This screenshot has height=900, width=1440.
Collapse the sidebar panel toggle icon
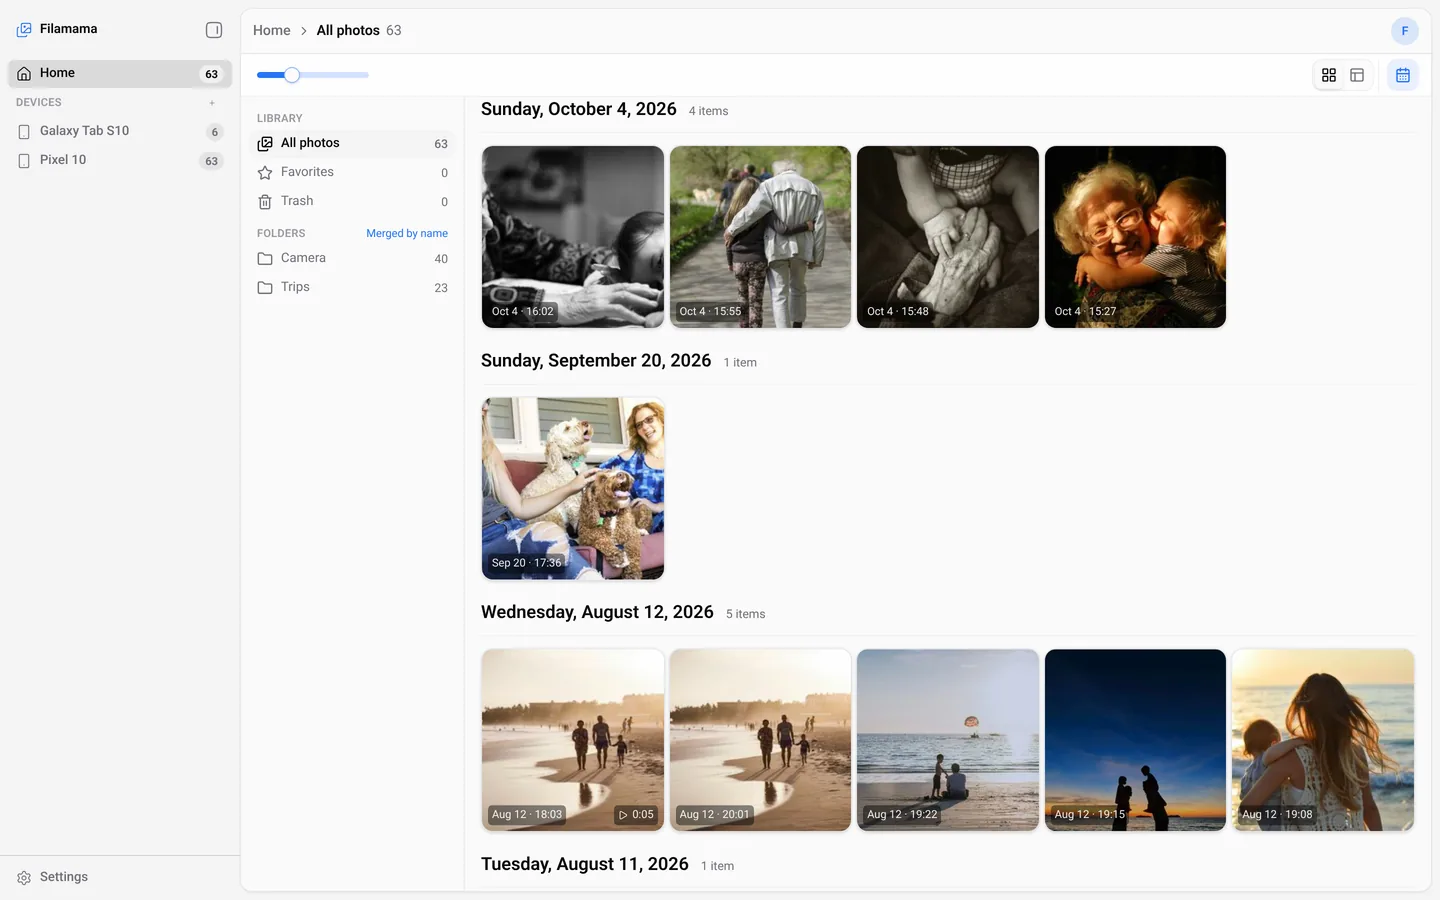tap(214, 30)
